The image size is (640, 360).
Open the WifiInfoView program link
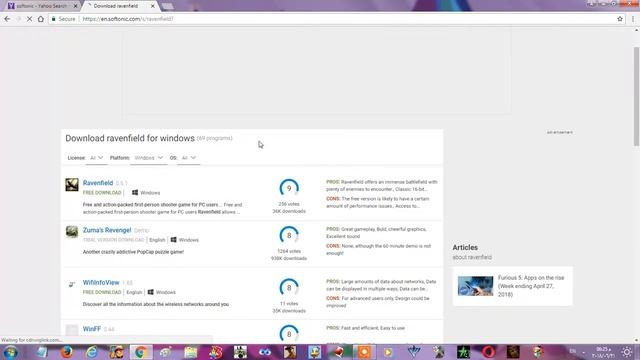(101, 282)
